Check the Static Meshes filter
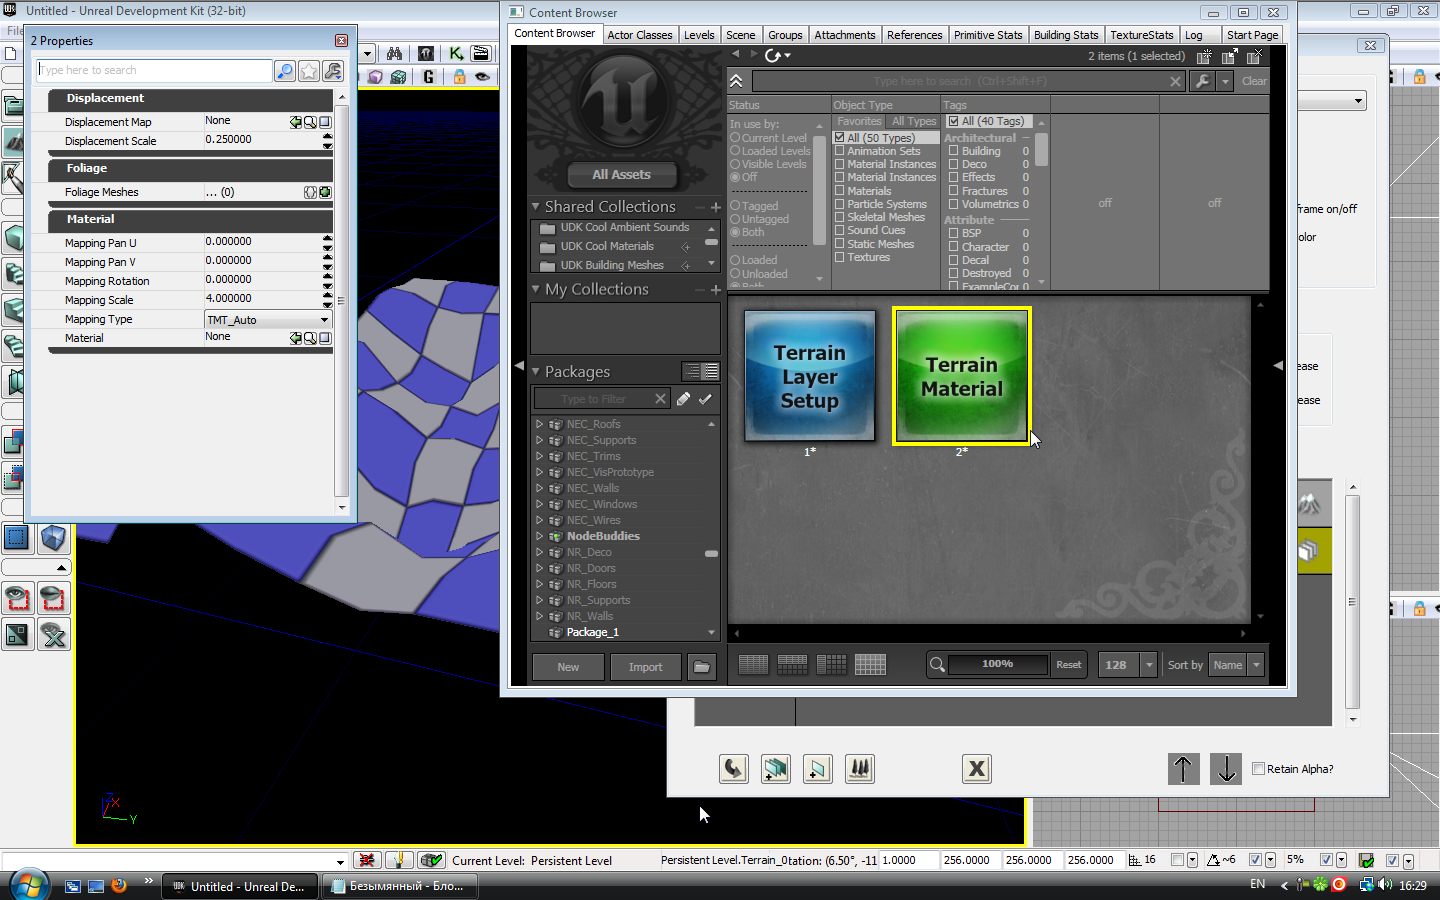 [840, 244]
